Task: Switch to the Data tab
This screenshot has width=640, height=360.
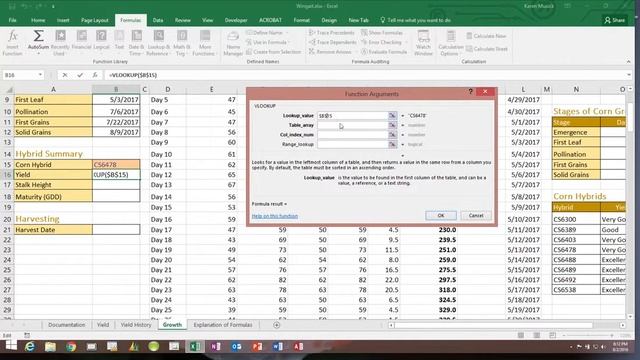Action: tap(158, 20)
